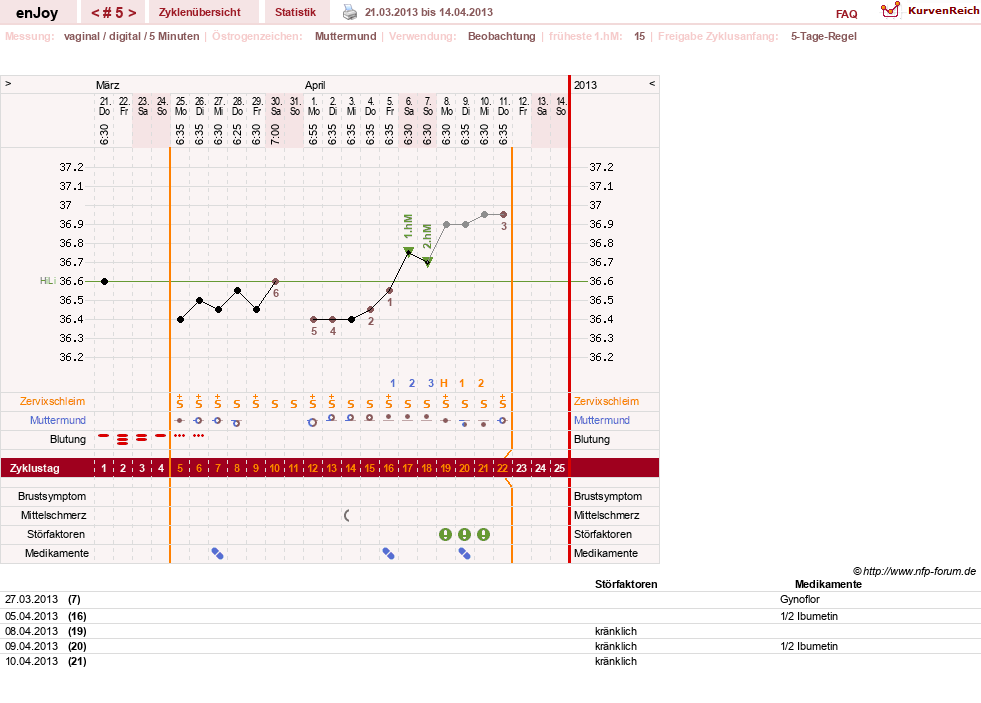Click the Störfaktoren warning icon on day 20
This screenshot has width=981, height=703.
point(464,534)
